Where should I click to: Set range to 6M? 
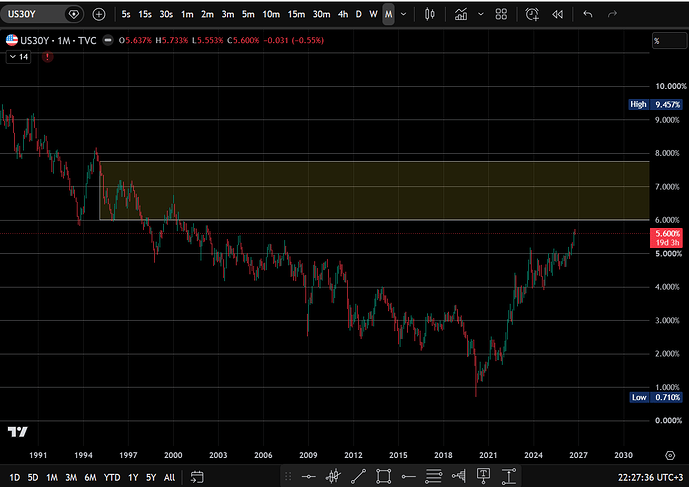[91, 477]
